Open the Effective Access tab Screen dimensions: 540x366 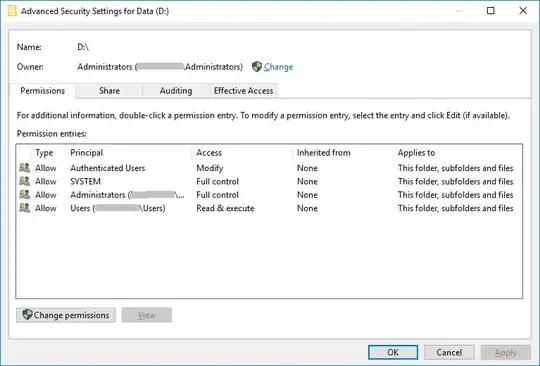pyautogui.click(x=243, y=91)
